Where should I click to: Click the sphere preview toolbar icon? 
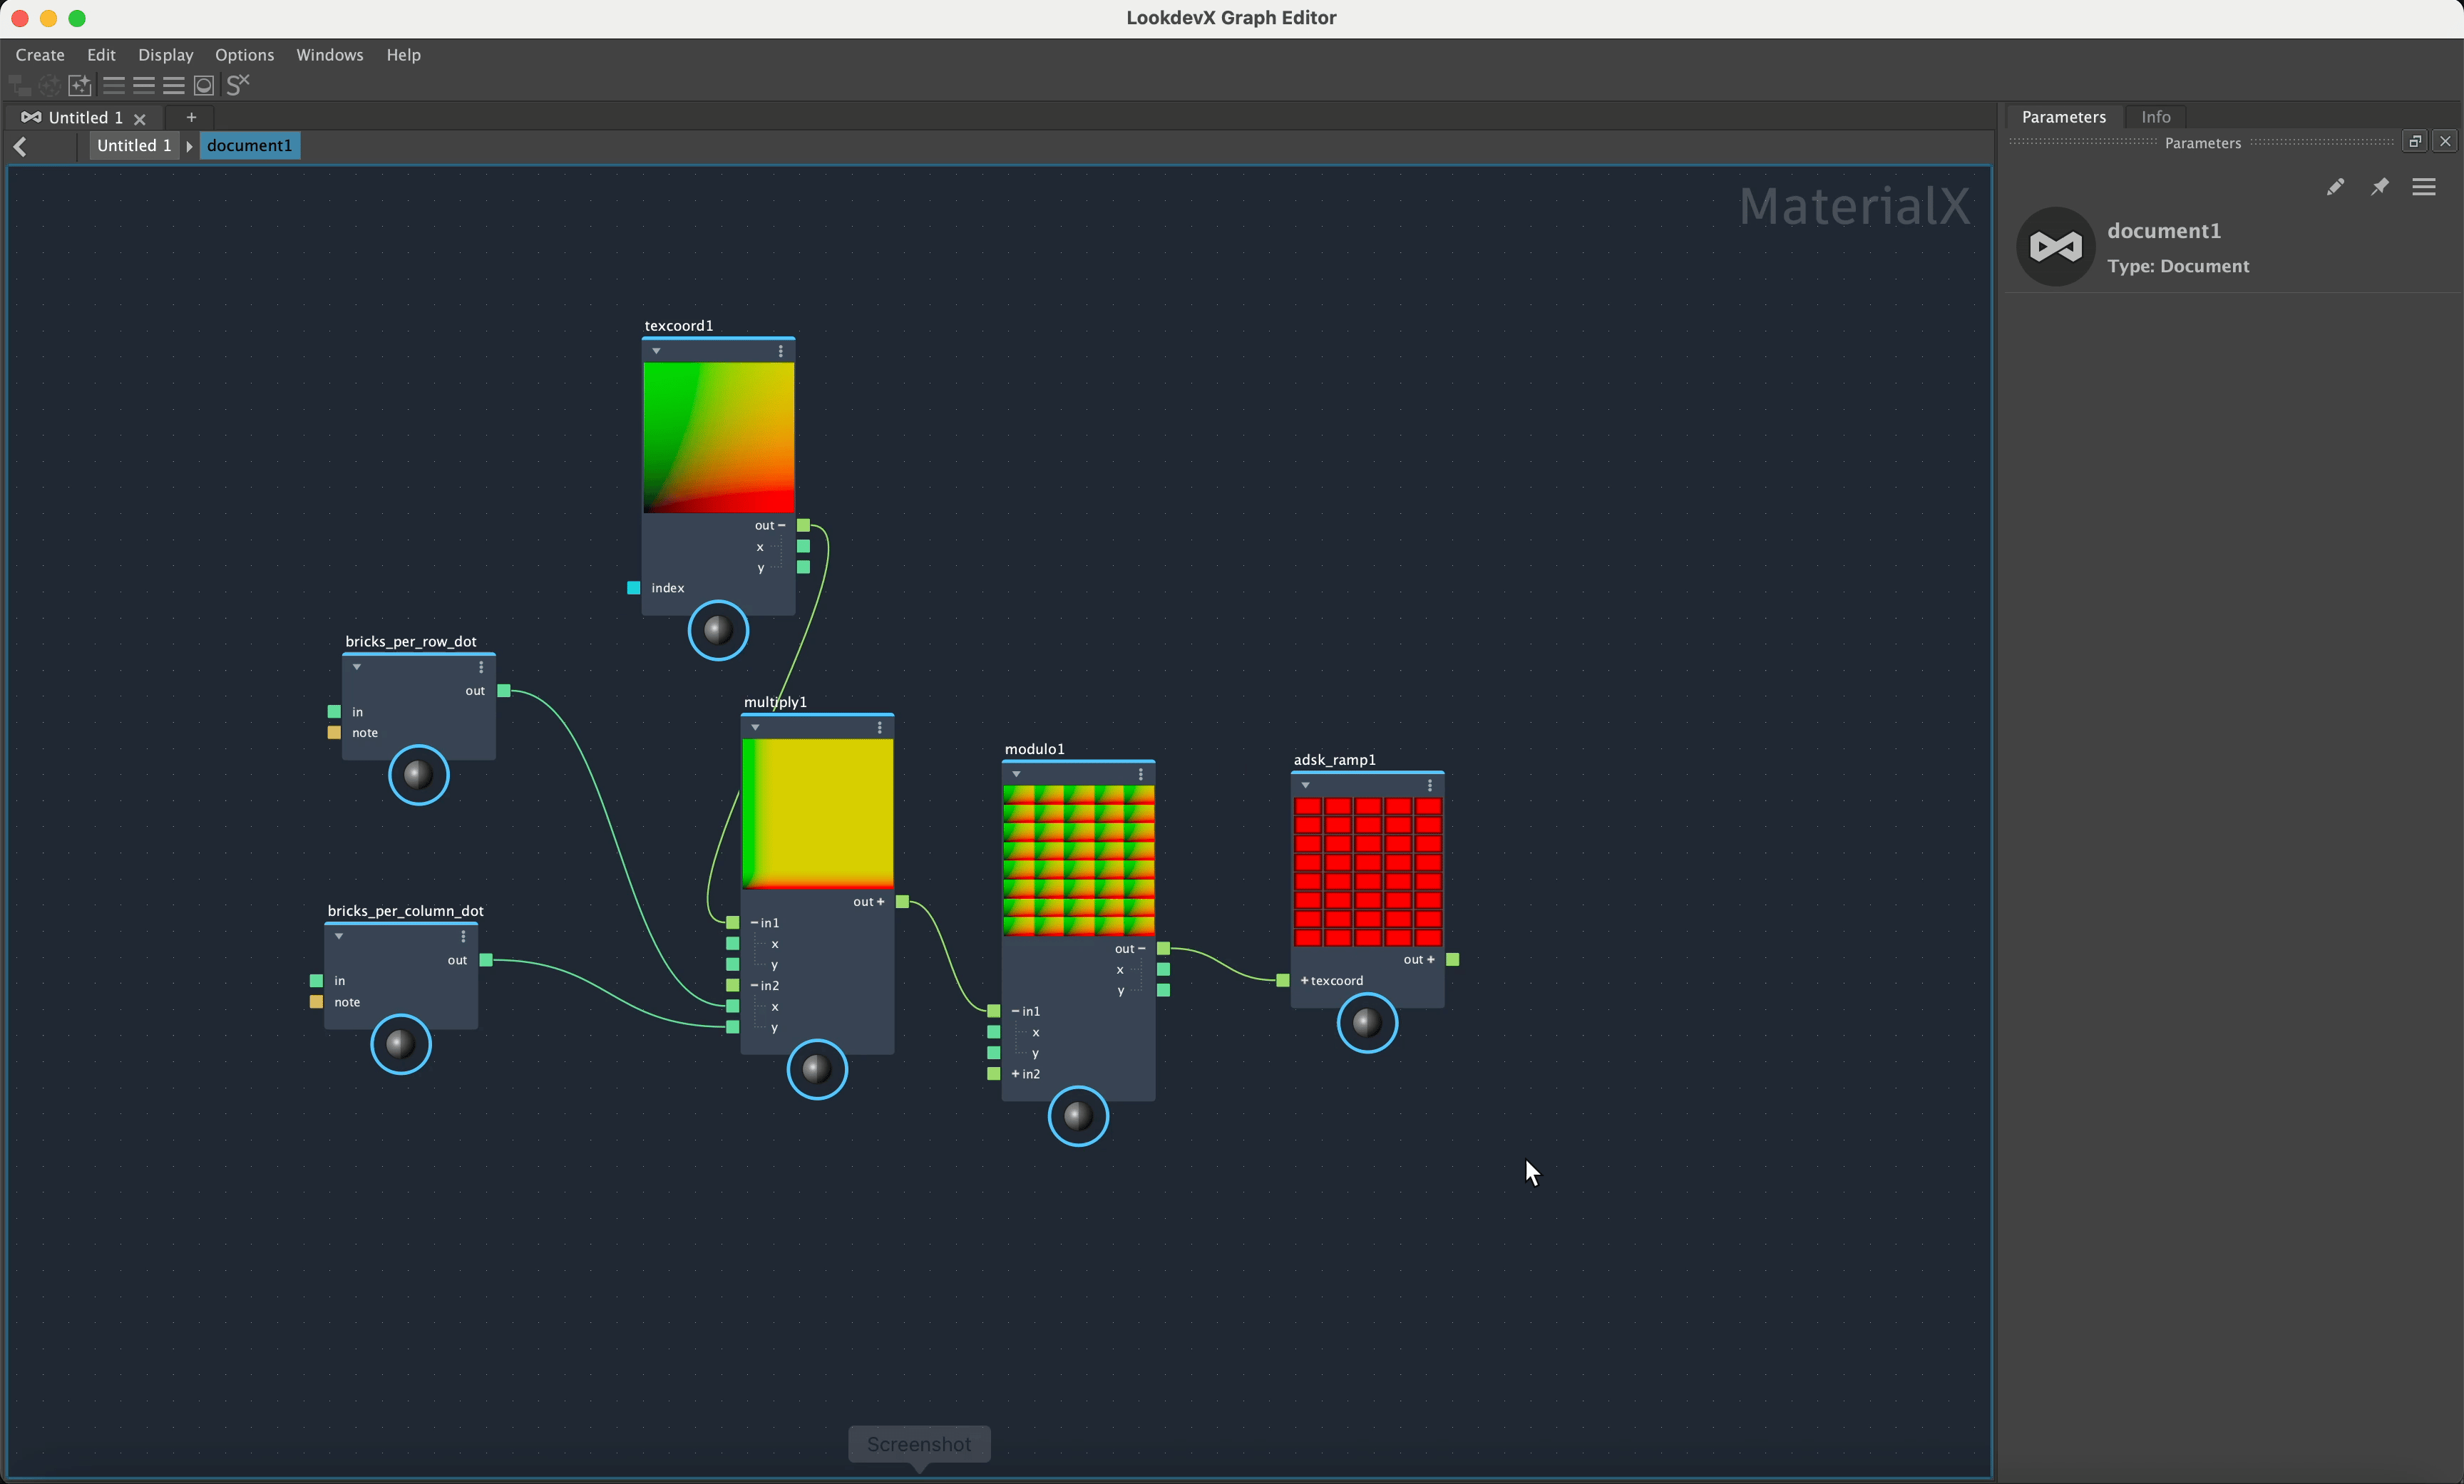(x=204, y=85)
